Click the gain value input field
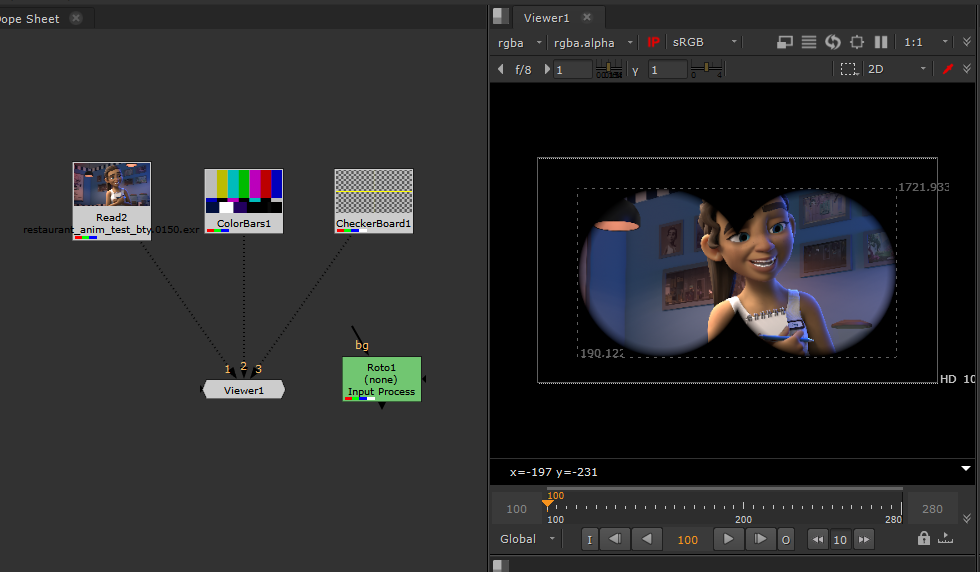Screen dimensions: 980x572 (x=572, y=69)
